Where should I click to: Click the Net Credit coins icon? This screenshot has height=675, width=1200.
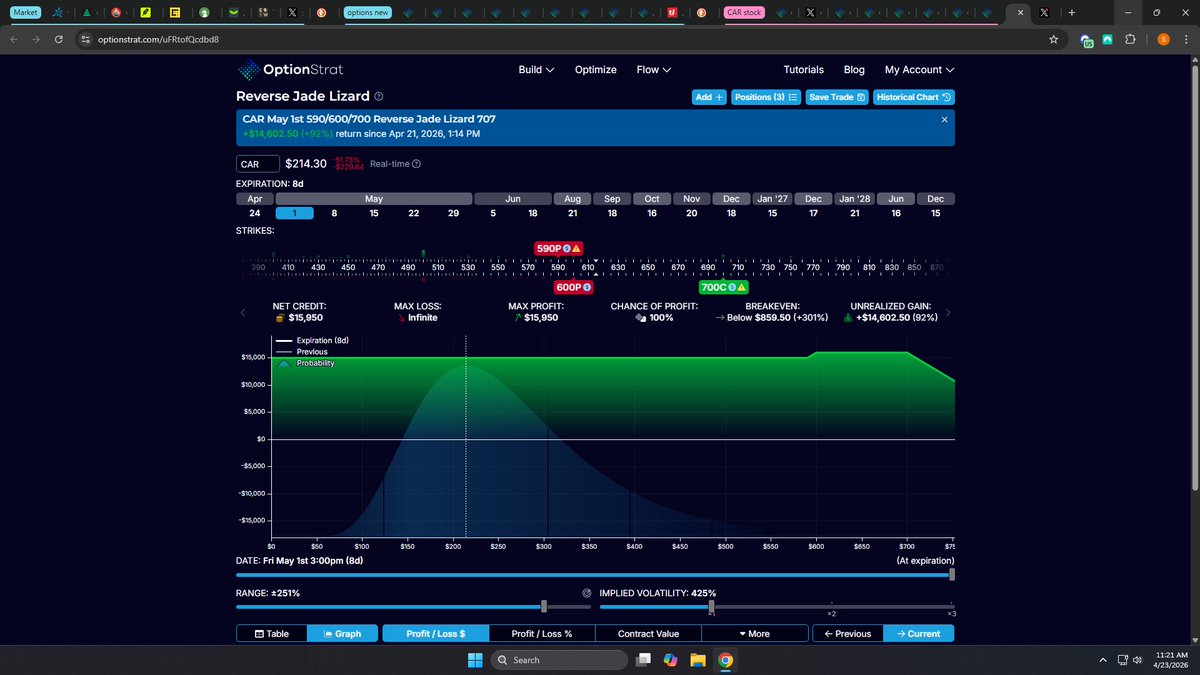point(281,318)
